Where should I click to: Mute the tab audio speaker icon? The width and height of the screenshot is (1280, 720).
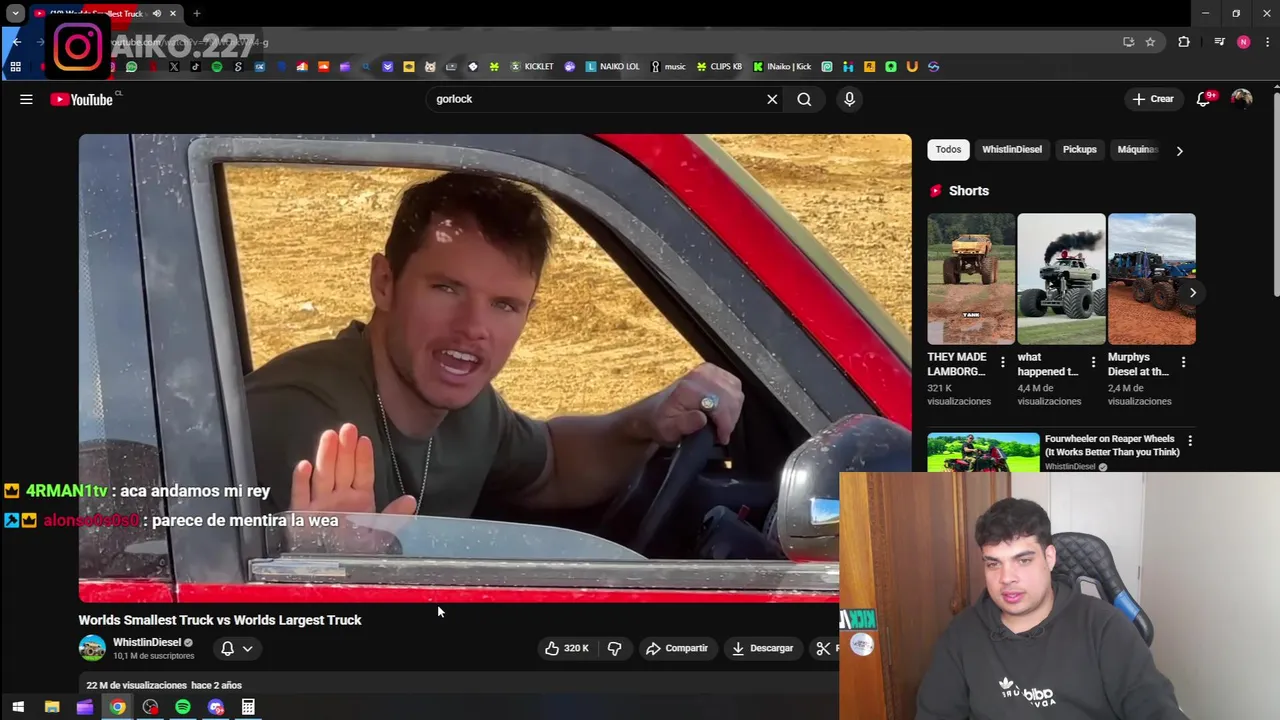click(157, 13)
